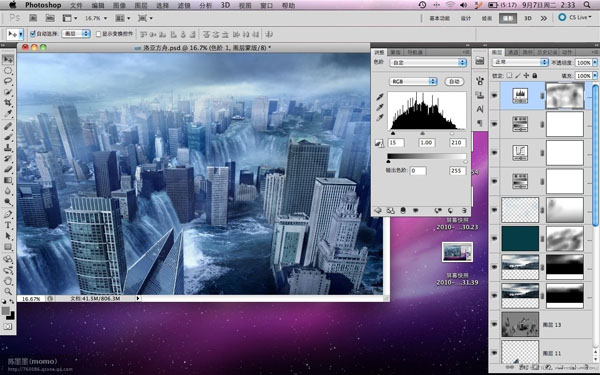600x375 pixels.
Task: Select the Crop tool
Action: point(8,103)
